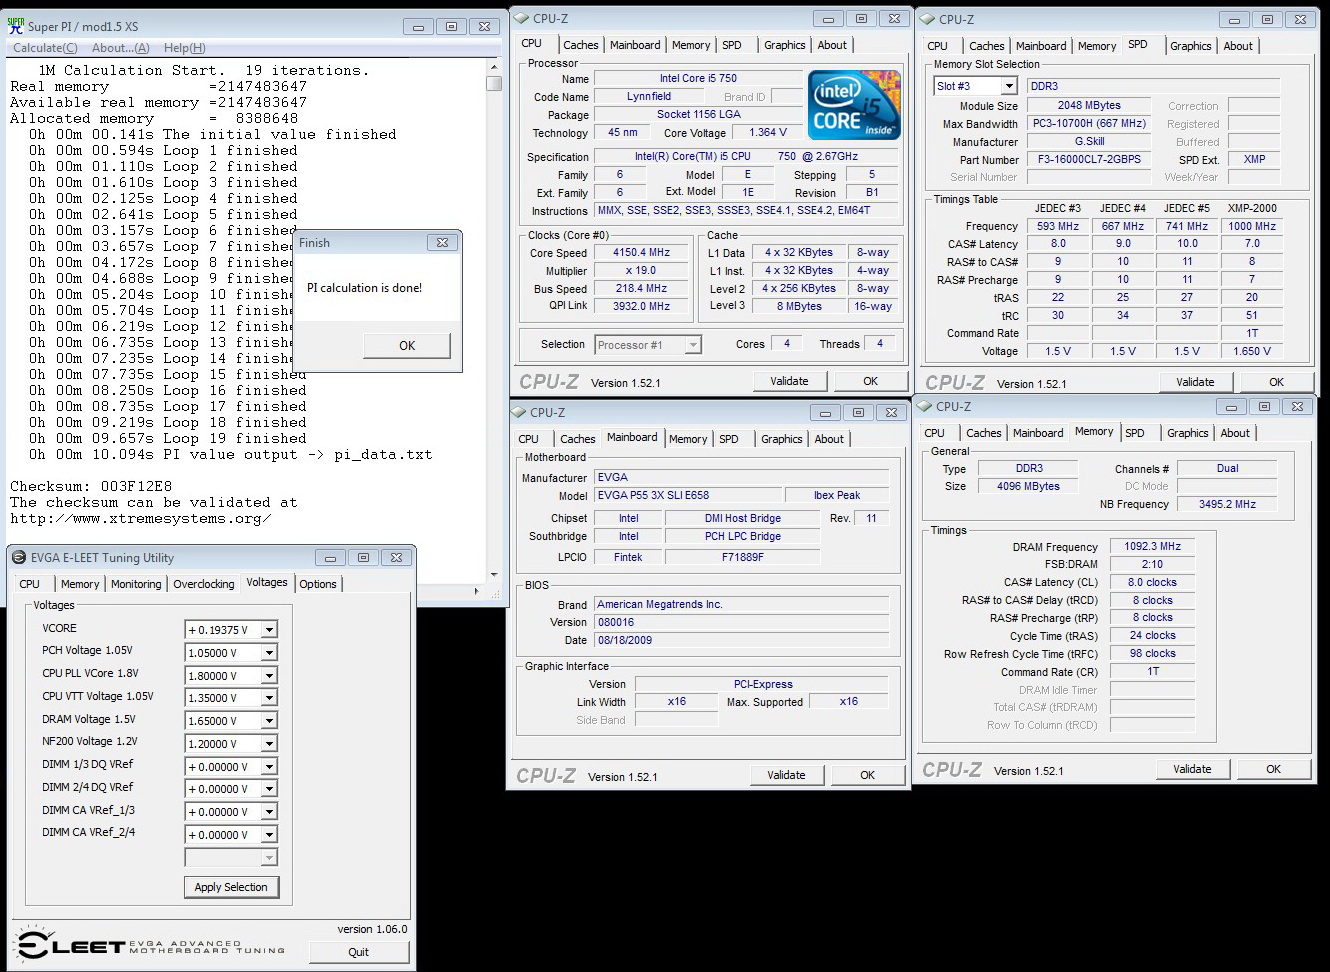The height and width of the screenshot is (972, 1330).
Task: Expand the DIMM CA VRef_1/3 dropdown
Action: (268, 812)
